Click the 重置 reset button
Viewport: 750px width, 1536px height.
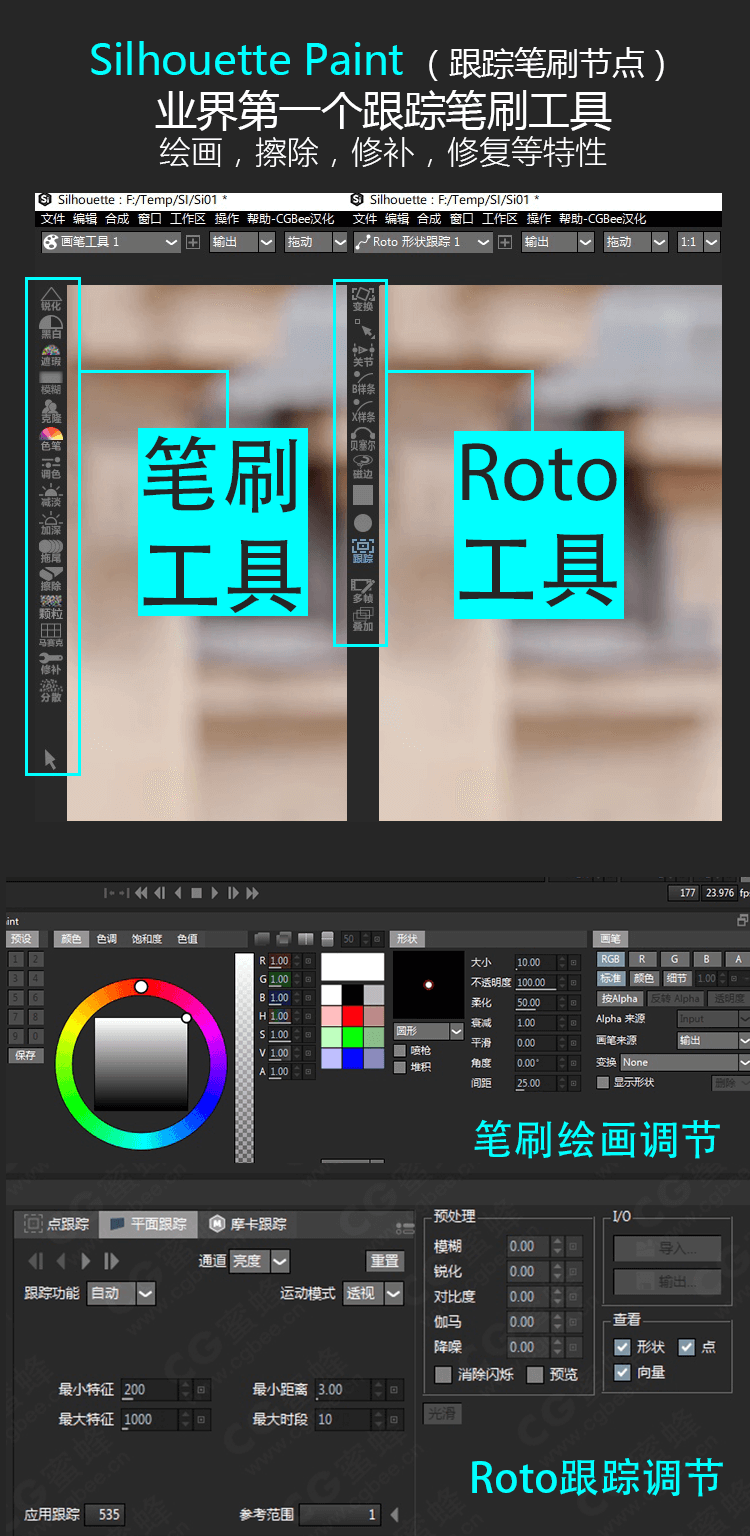click(385, 1261)
